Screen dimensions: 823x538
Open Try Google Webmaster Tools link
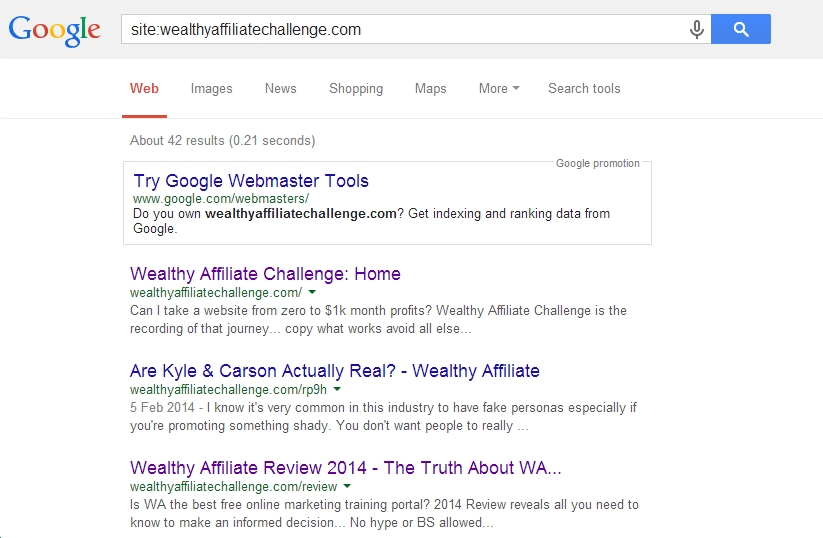251,181
